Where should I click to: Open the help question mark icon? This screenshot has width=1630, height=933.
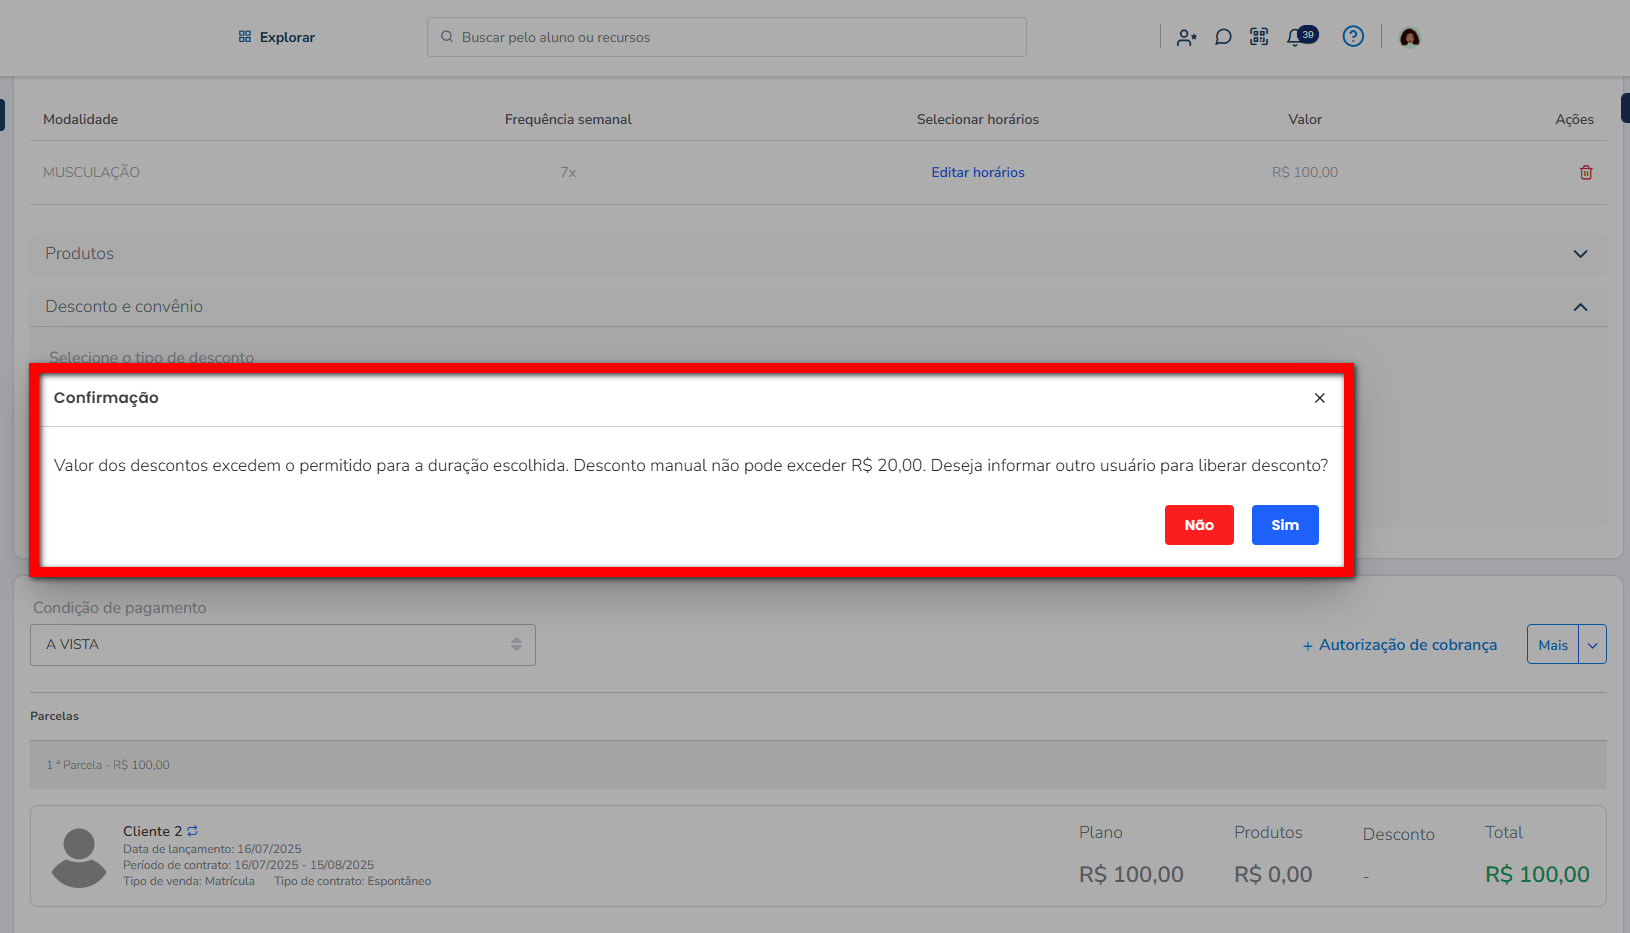(1353, 37)
